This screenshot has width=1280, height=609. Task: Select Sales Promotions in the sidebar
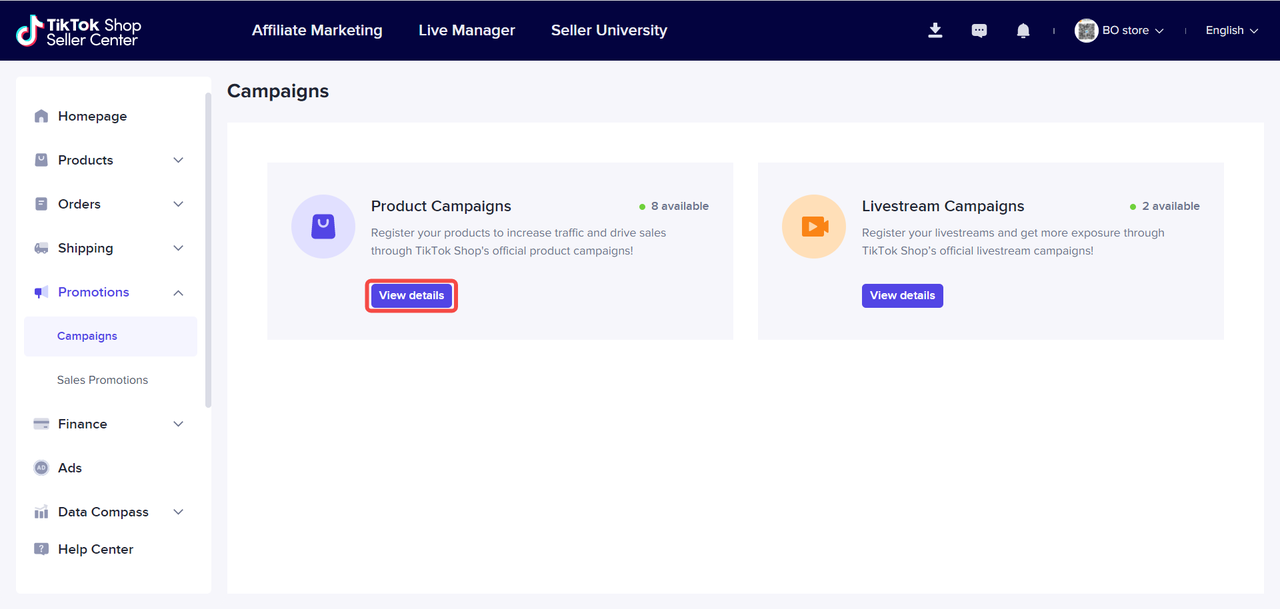click(x=102, y=380)
